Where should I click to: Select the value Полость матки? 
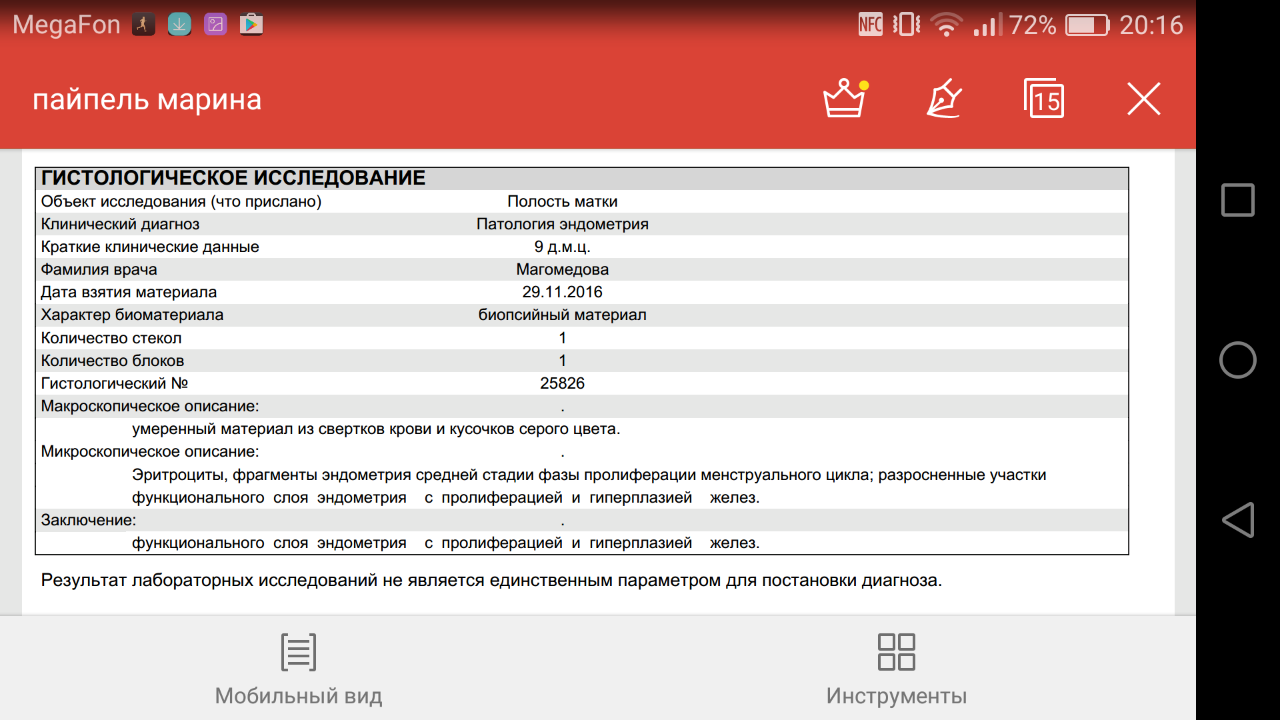click(562, 202)
